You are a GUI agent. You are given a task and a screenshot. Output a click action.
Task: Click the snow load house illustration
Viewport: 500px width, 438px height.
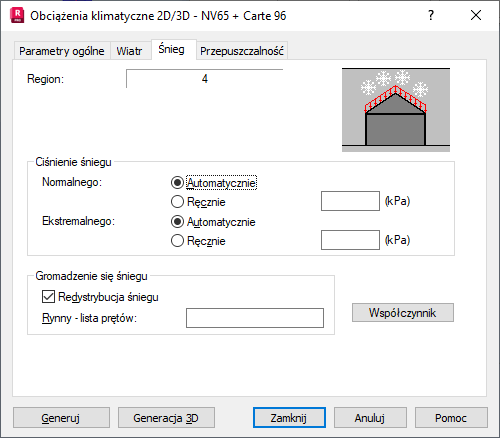coord(396,110)
